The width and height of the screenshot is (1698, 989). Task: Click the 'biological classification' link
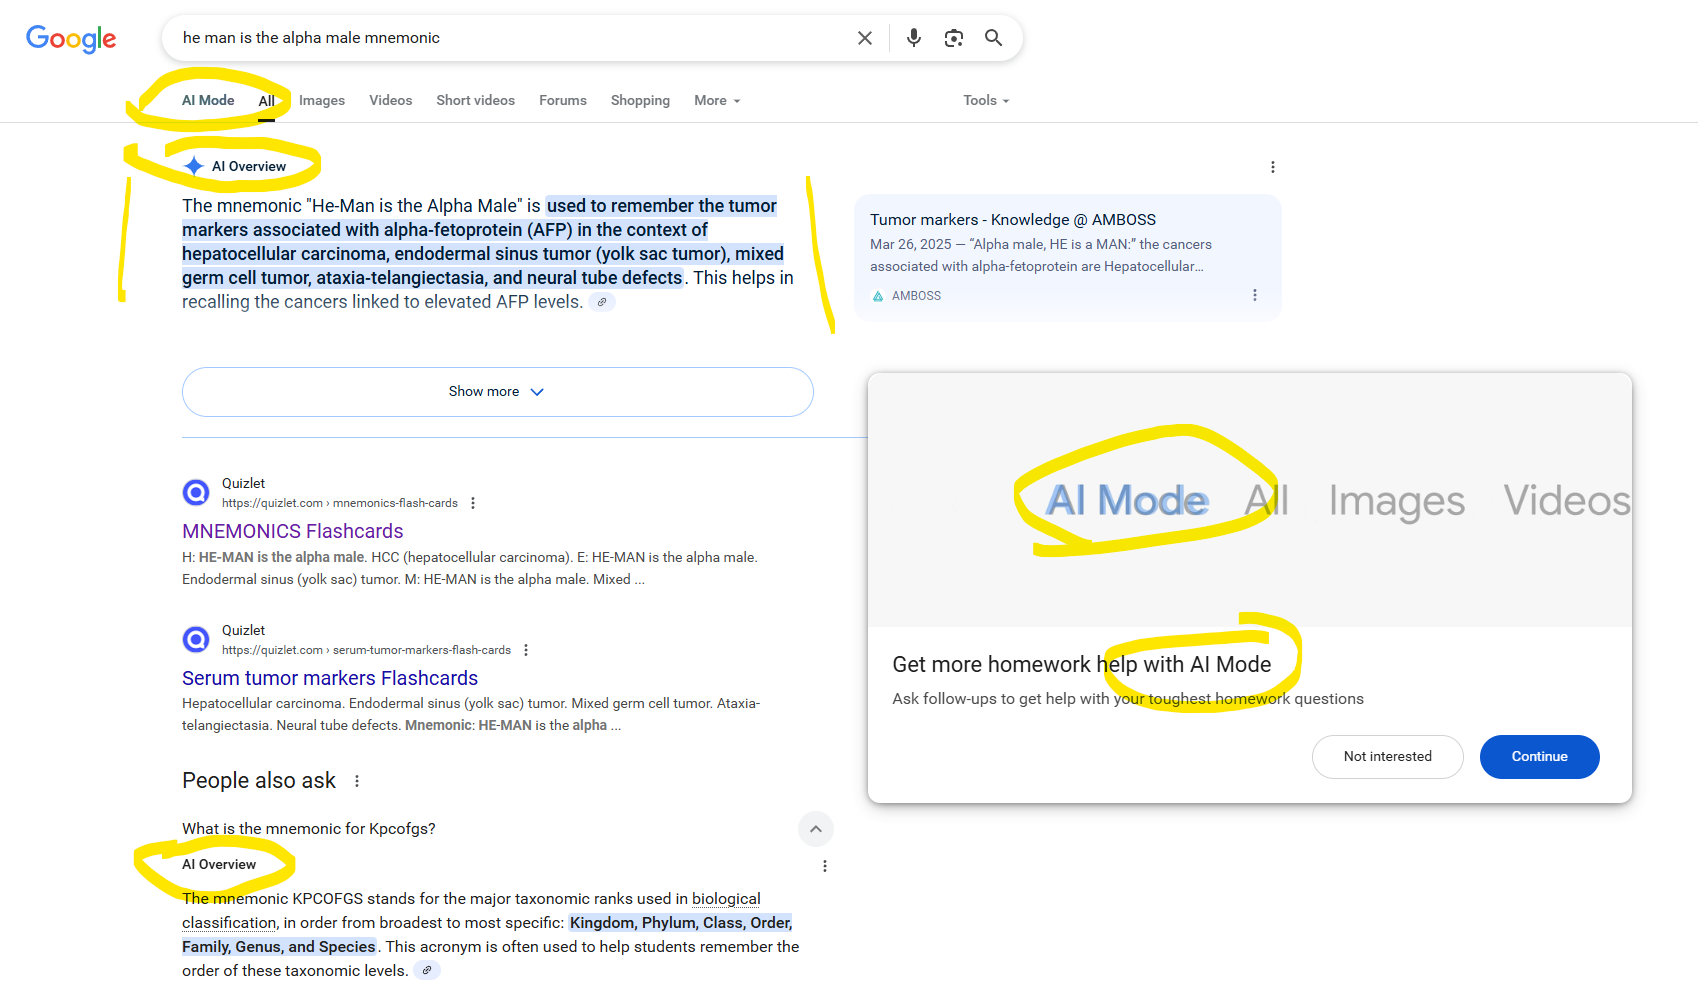click(471, 911)
